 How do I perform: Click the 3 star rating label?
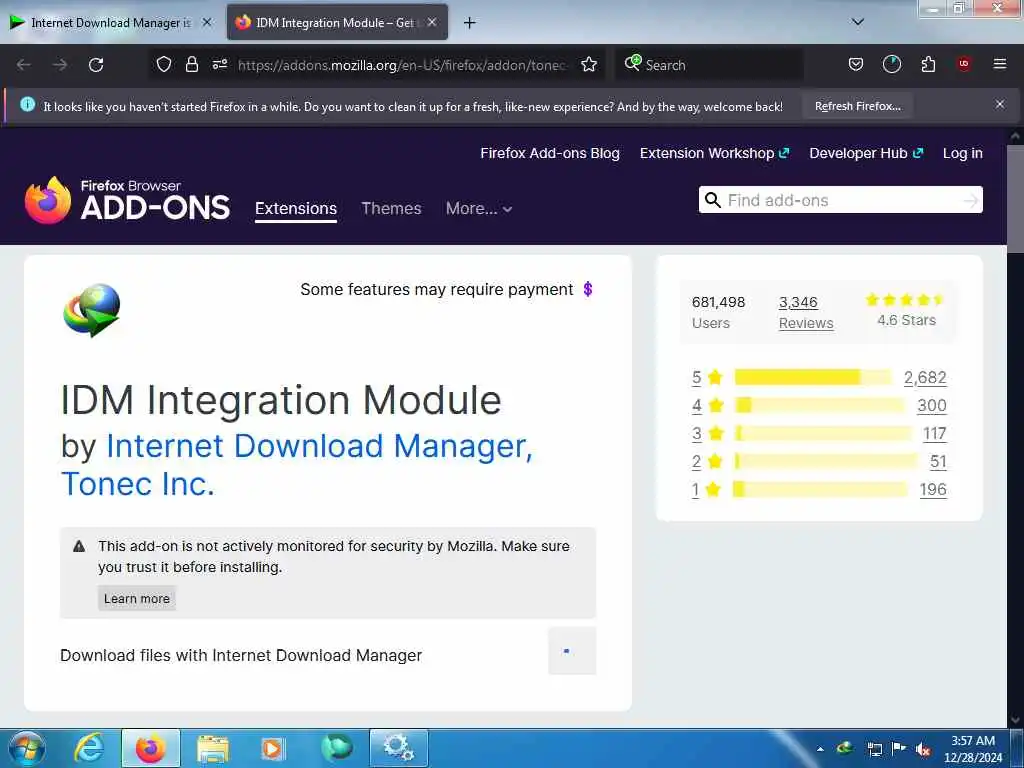pyautogui.click(x=708, y=434)
